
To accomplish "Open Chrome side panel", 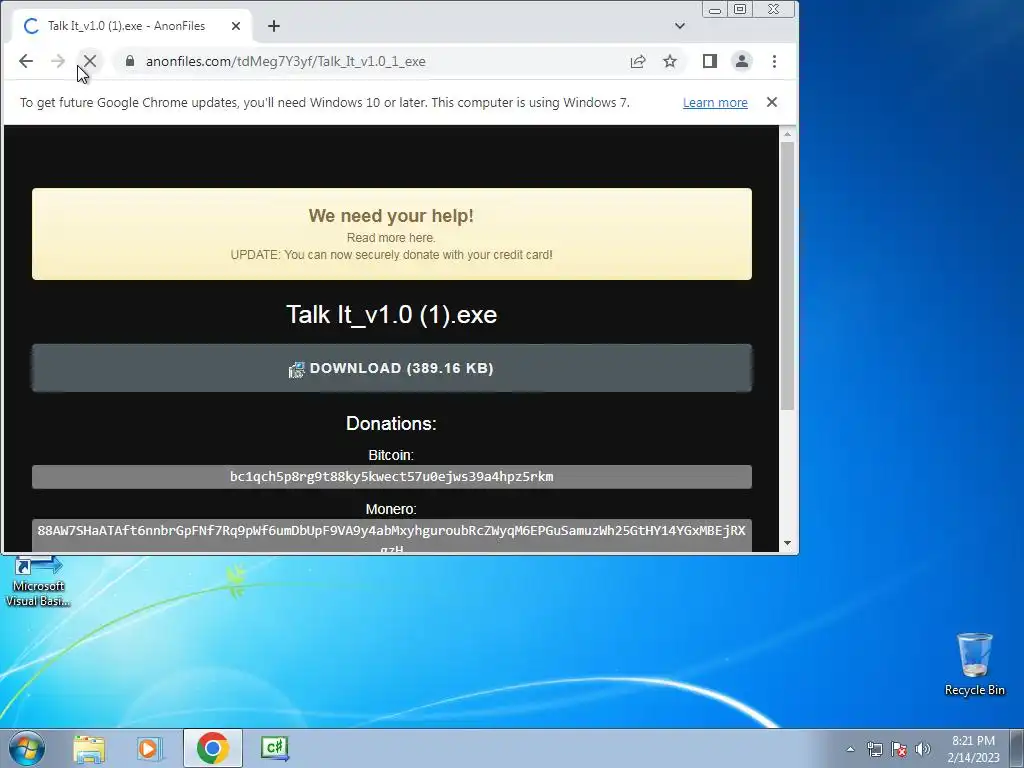I will pyautogui.click(x=709, y=61).
